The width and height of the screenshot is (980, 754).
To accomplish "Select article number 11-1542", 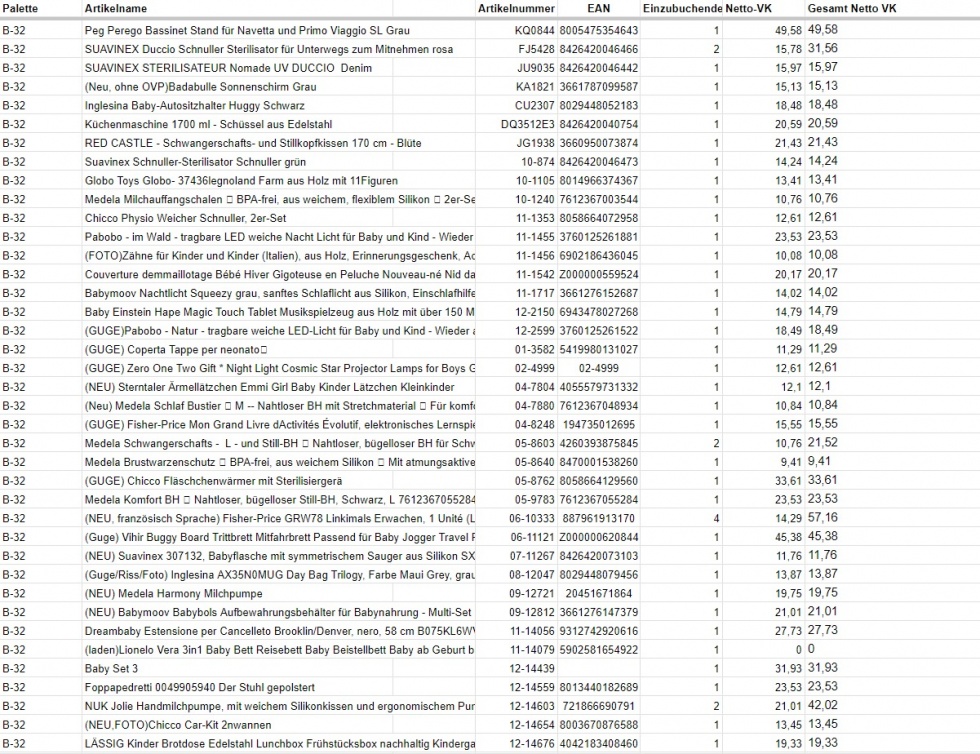I will tap(535, 274).
